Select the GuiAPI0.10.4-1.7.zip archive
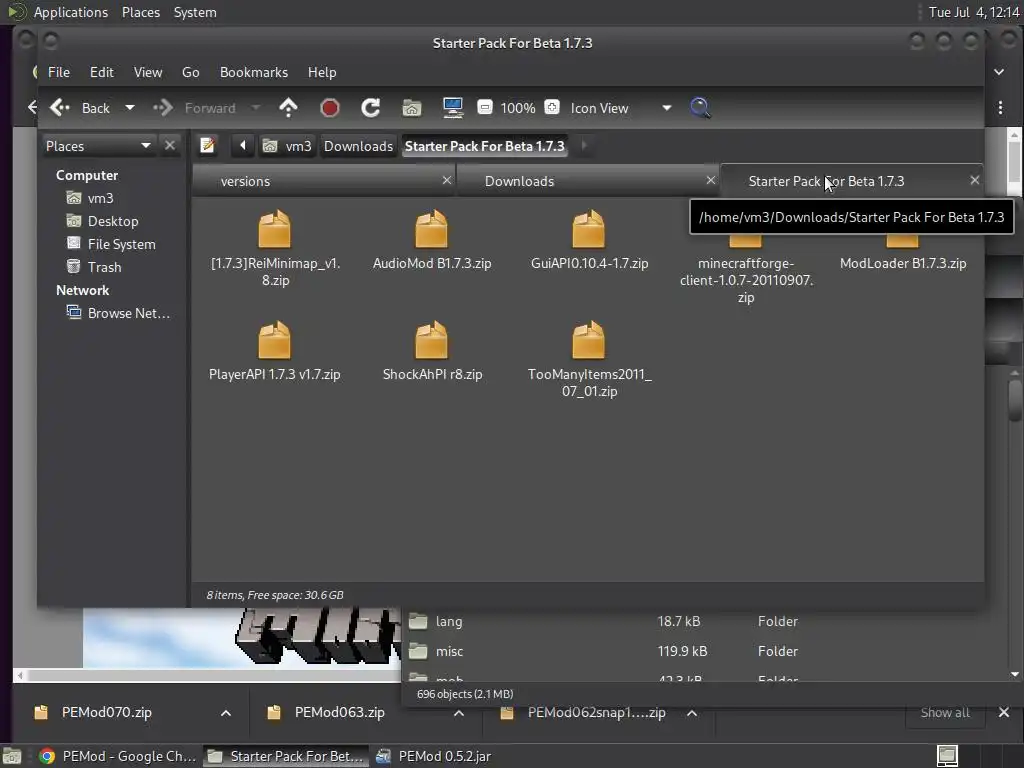This screenshot has width=1024, height=768. [589, 240]
